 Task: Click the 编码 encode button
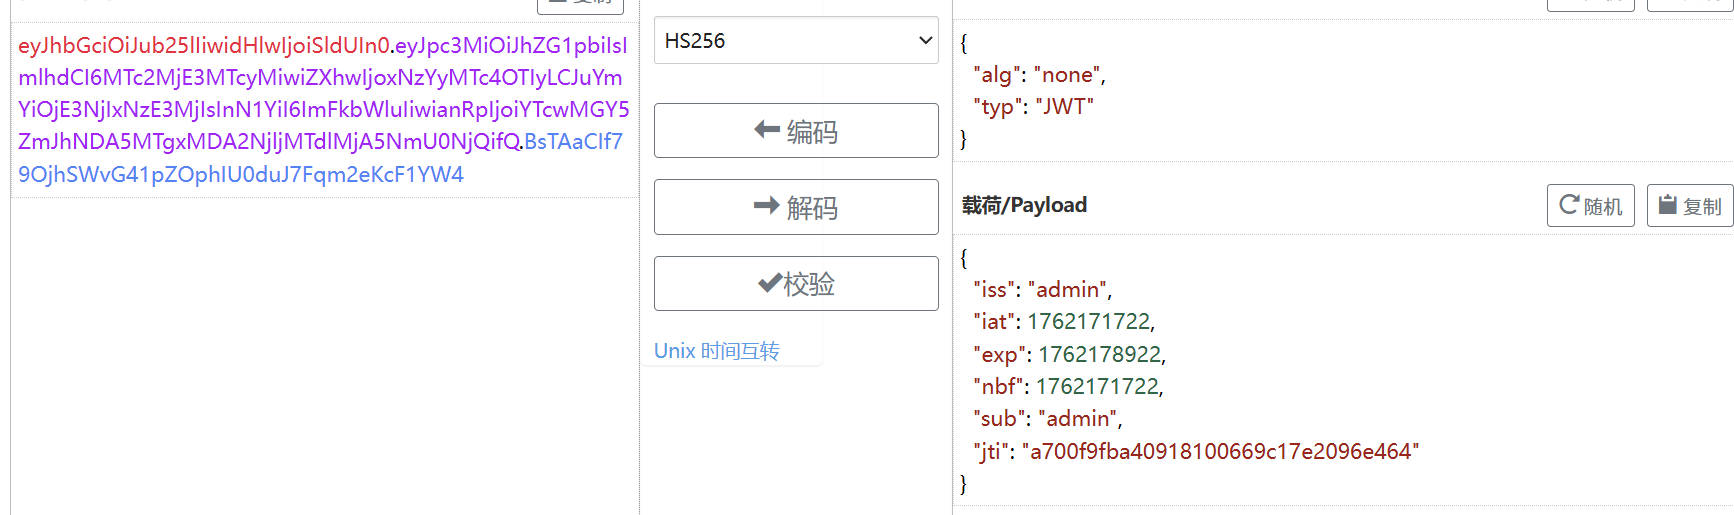796,131
